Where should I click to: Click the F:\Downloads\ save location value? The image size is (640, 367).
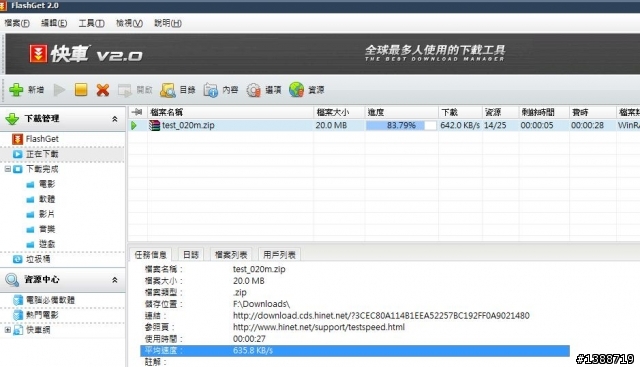(261, 304)
